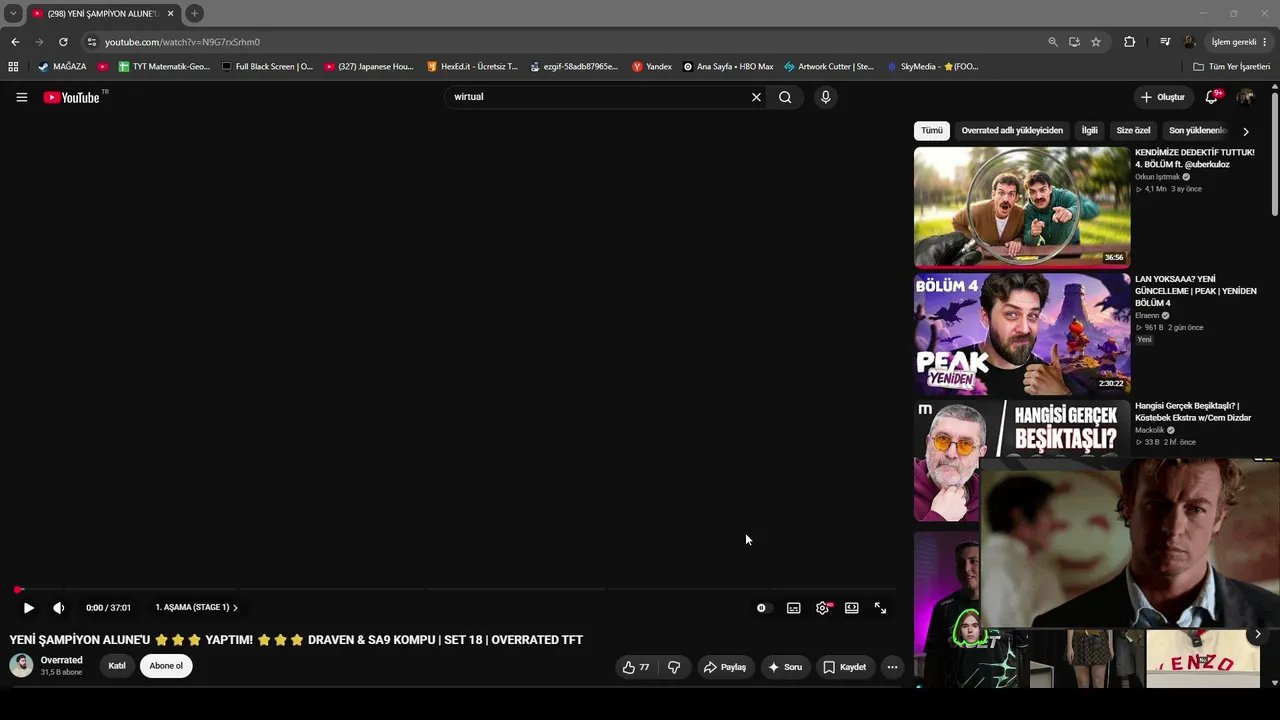The image size is (1280, 720).
Task: Click the search magnifier button
Action: tap(785, 97)
